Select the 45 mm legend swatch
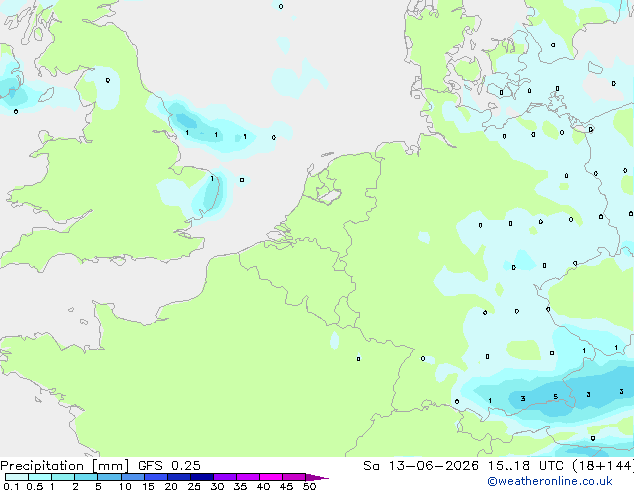634x490 pixels. tap(294, 477)
